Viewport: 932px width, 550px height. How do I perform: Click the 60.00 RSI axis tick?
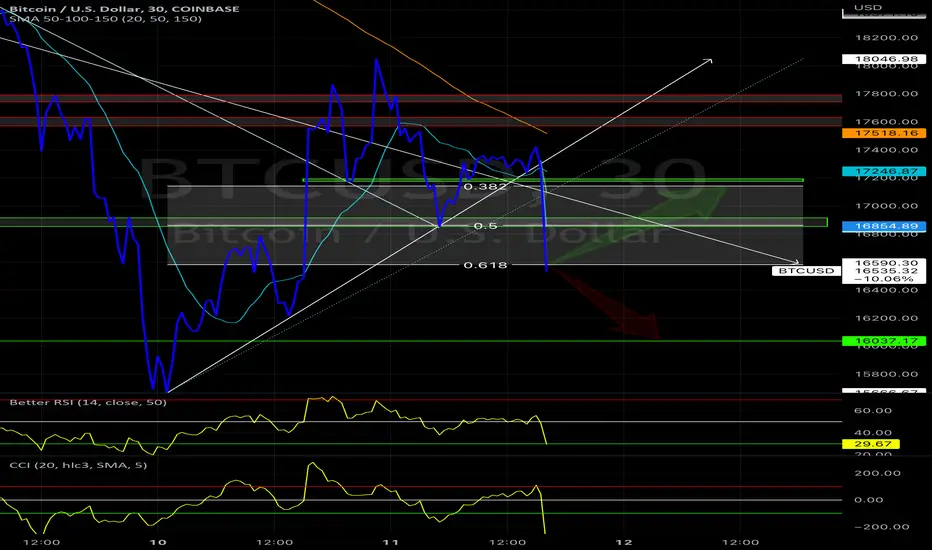coord(873,411)
